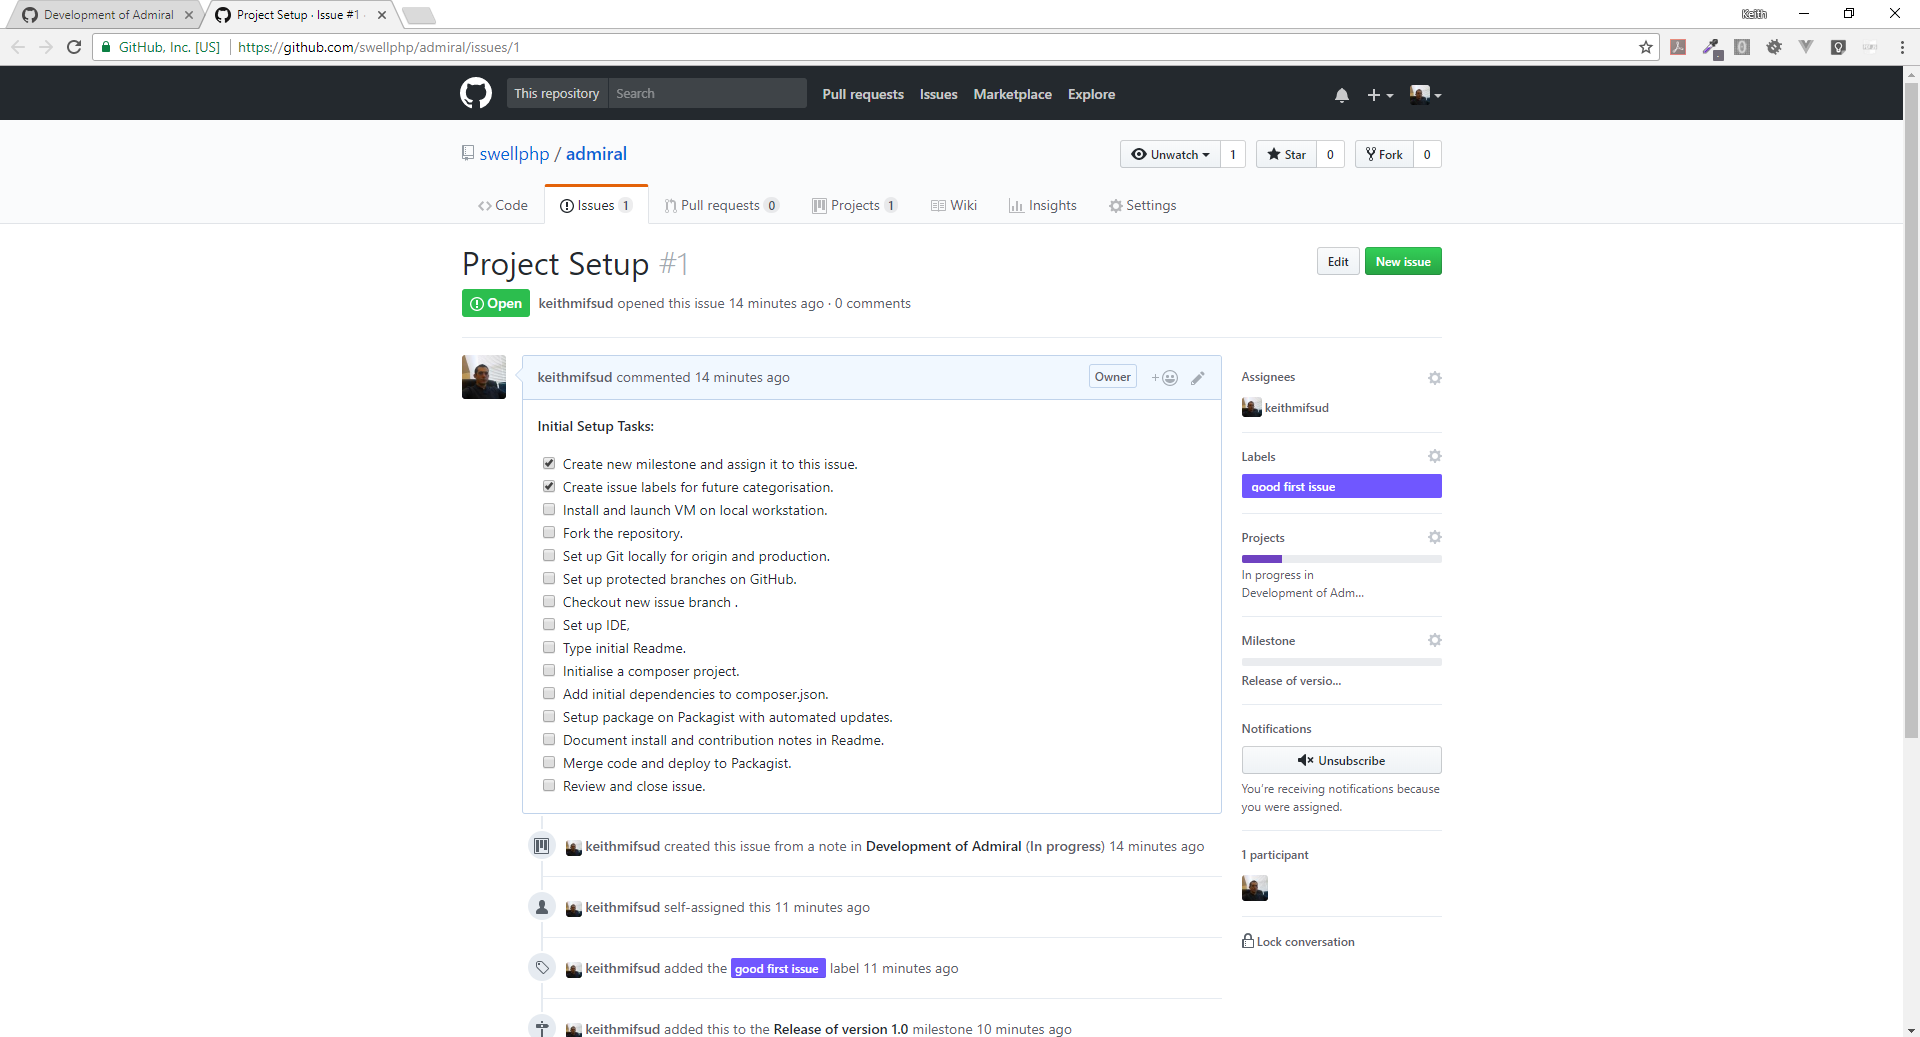
Task: Check the 'Review and close issue' task
Action: tap(549, 785)
